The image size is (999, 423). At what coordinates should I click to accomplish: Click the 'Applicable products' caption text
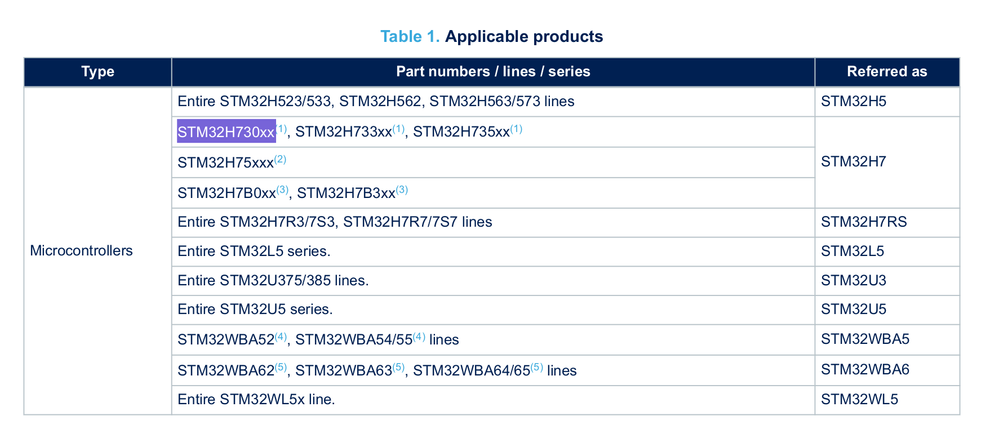[x=524, y=36]
